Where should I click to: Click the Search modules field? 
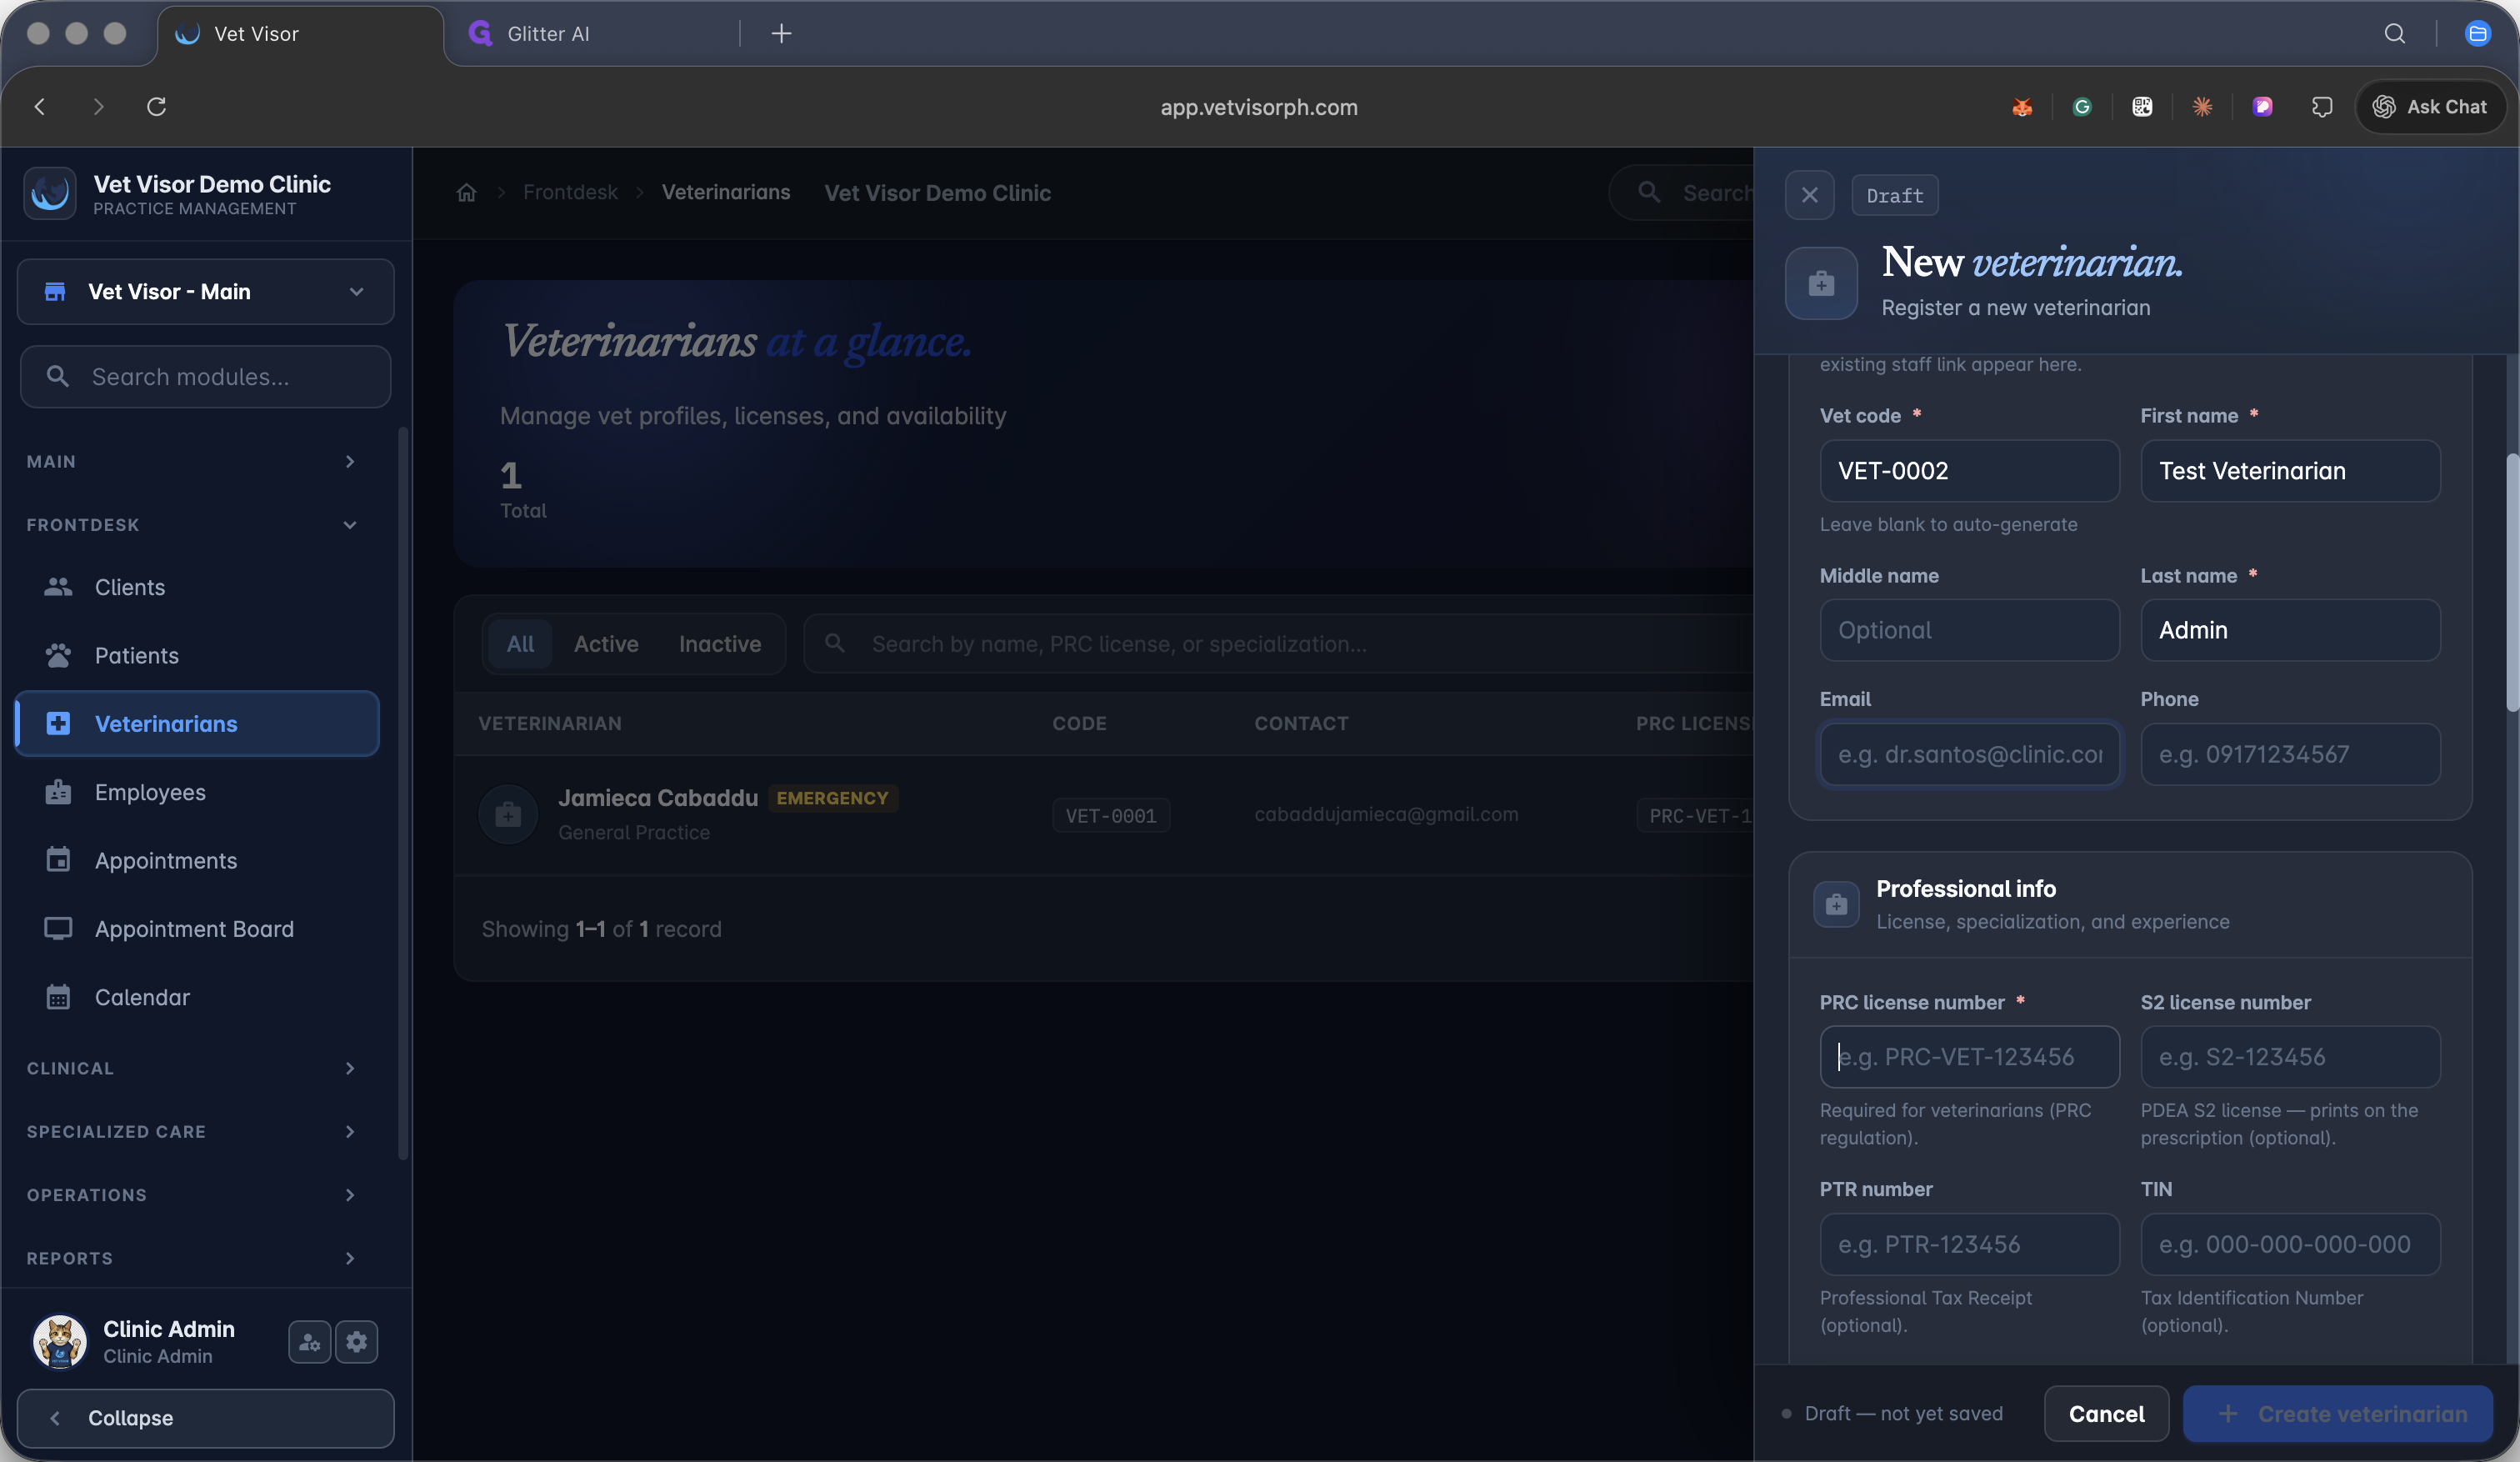point(206,377)
